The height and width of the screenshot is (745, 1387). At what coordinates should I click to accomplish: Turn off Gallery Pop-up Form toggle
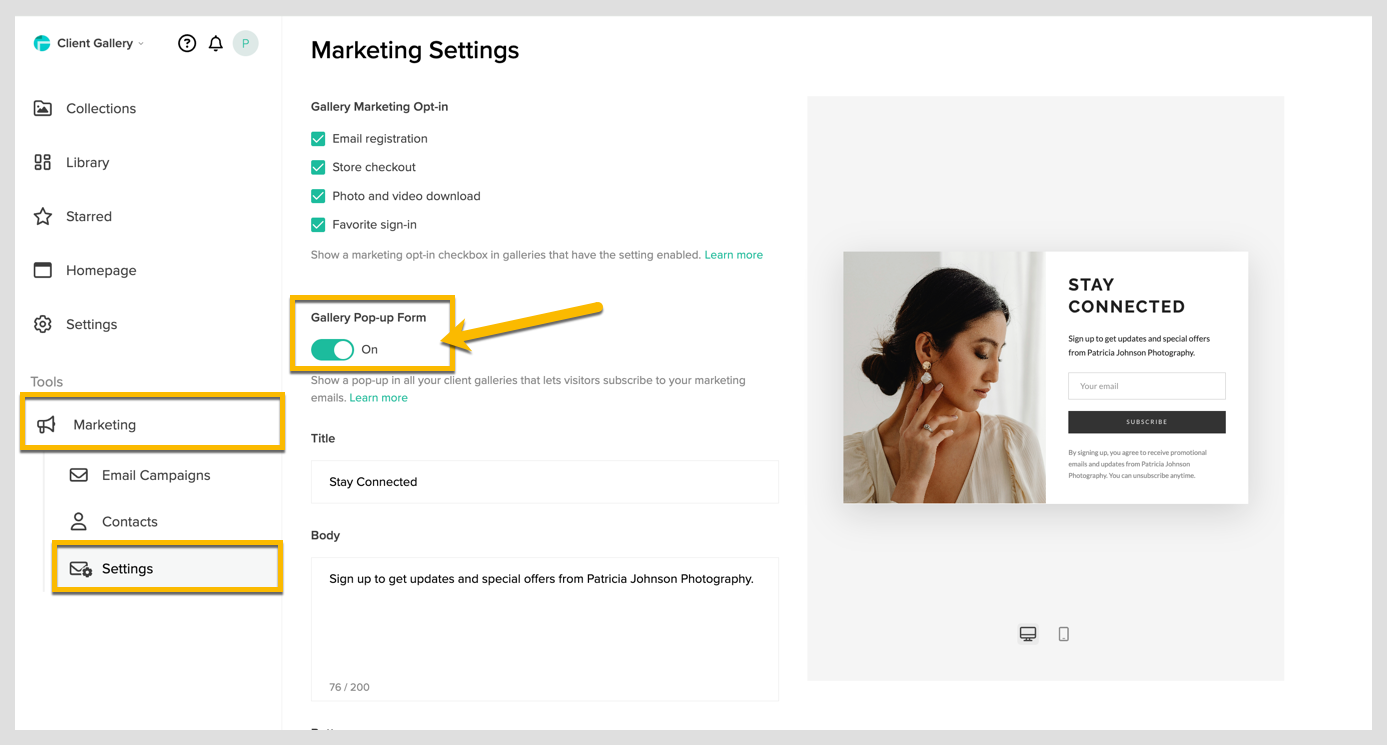click(x=332, y=349)
